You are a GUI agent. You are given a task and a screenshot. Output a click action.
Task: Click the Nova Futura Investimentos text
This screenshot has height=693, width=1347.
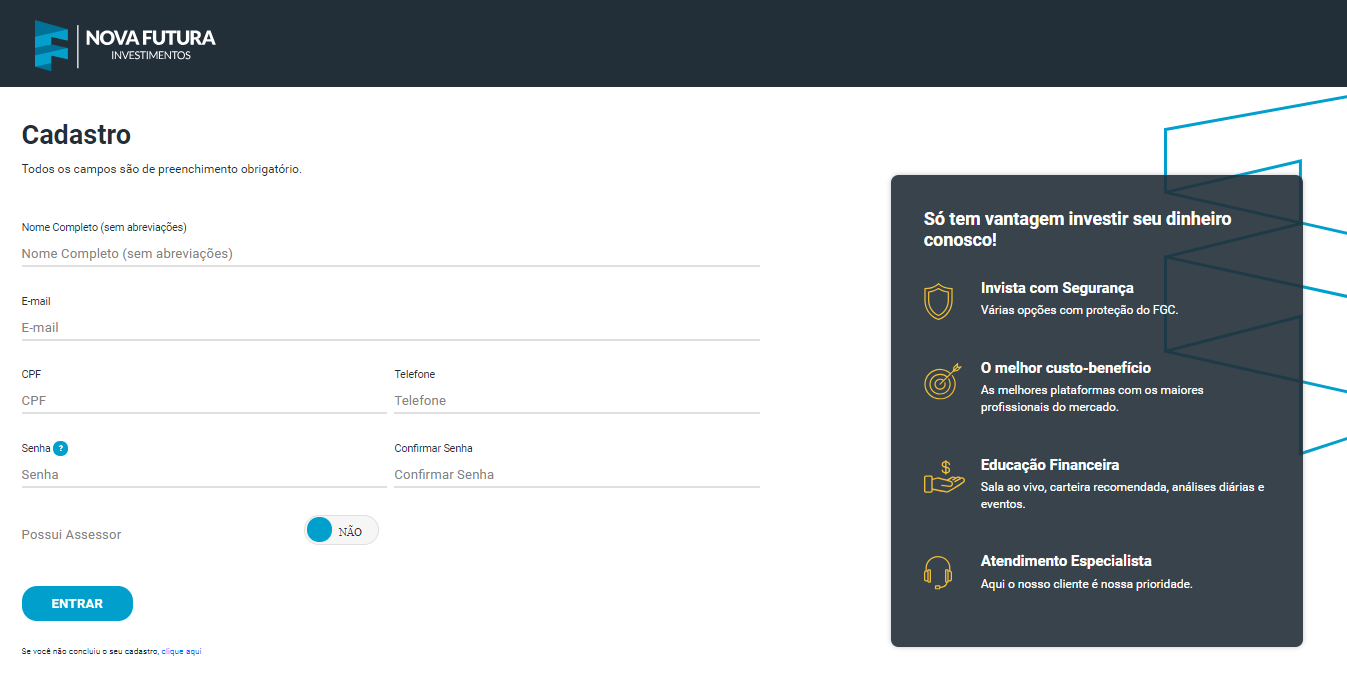(x=150, y=45)
